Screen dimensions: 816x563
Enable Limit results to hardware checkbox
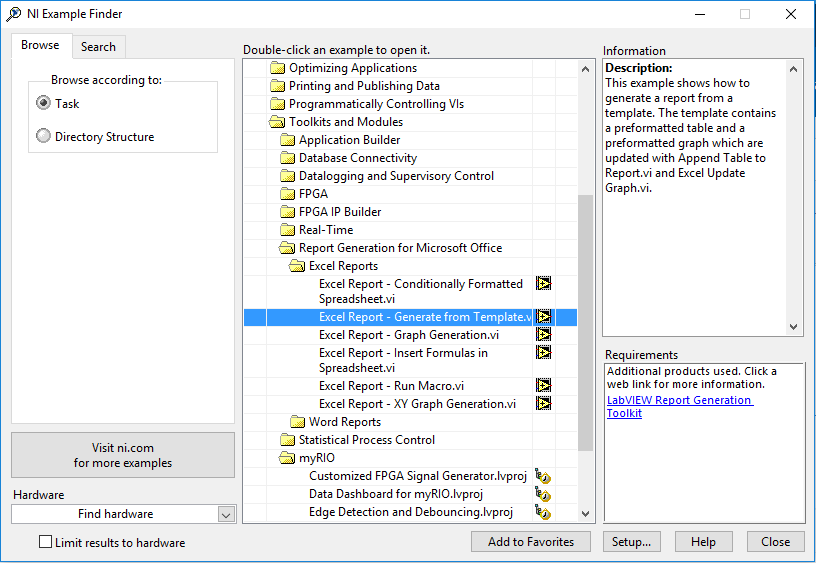coord(46,542)
